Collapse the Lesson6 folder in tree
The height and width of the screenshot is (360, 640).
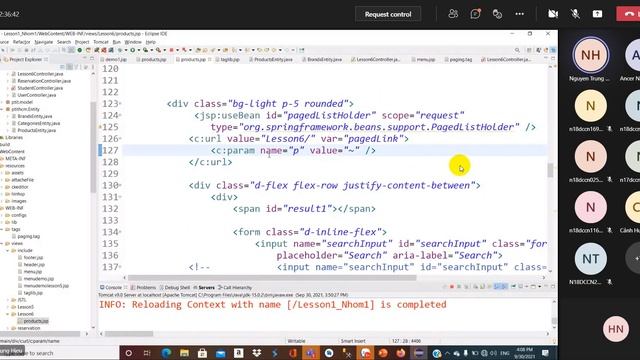(x=7, y=314)
